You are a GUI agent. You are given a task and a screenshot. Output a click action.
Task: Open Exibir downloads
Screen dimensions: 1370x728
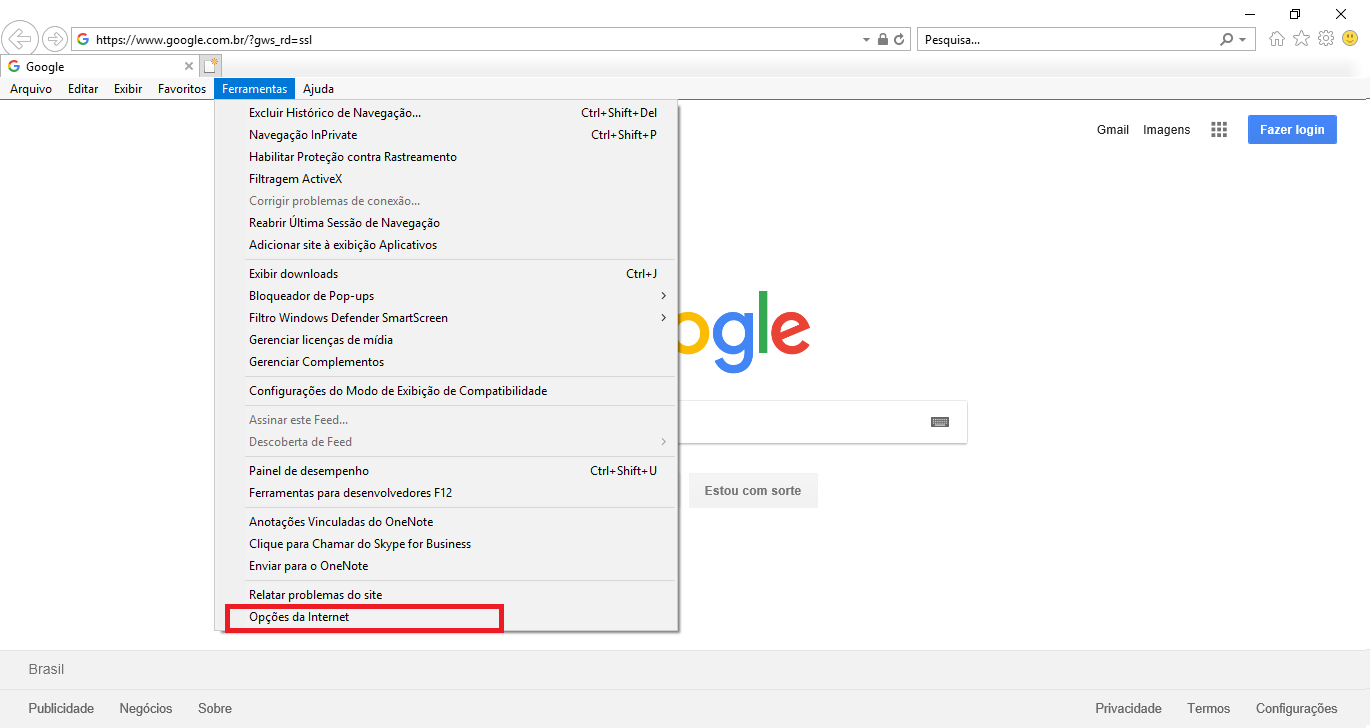click(x=448, y=274)
